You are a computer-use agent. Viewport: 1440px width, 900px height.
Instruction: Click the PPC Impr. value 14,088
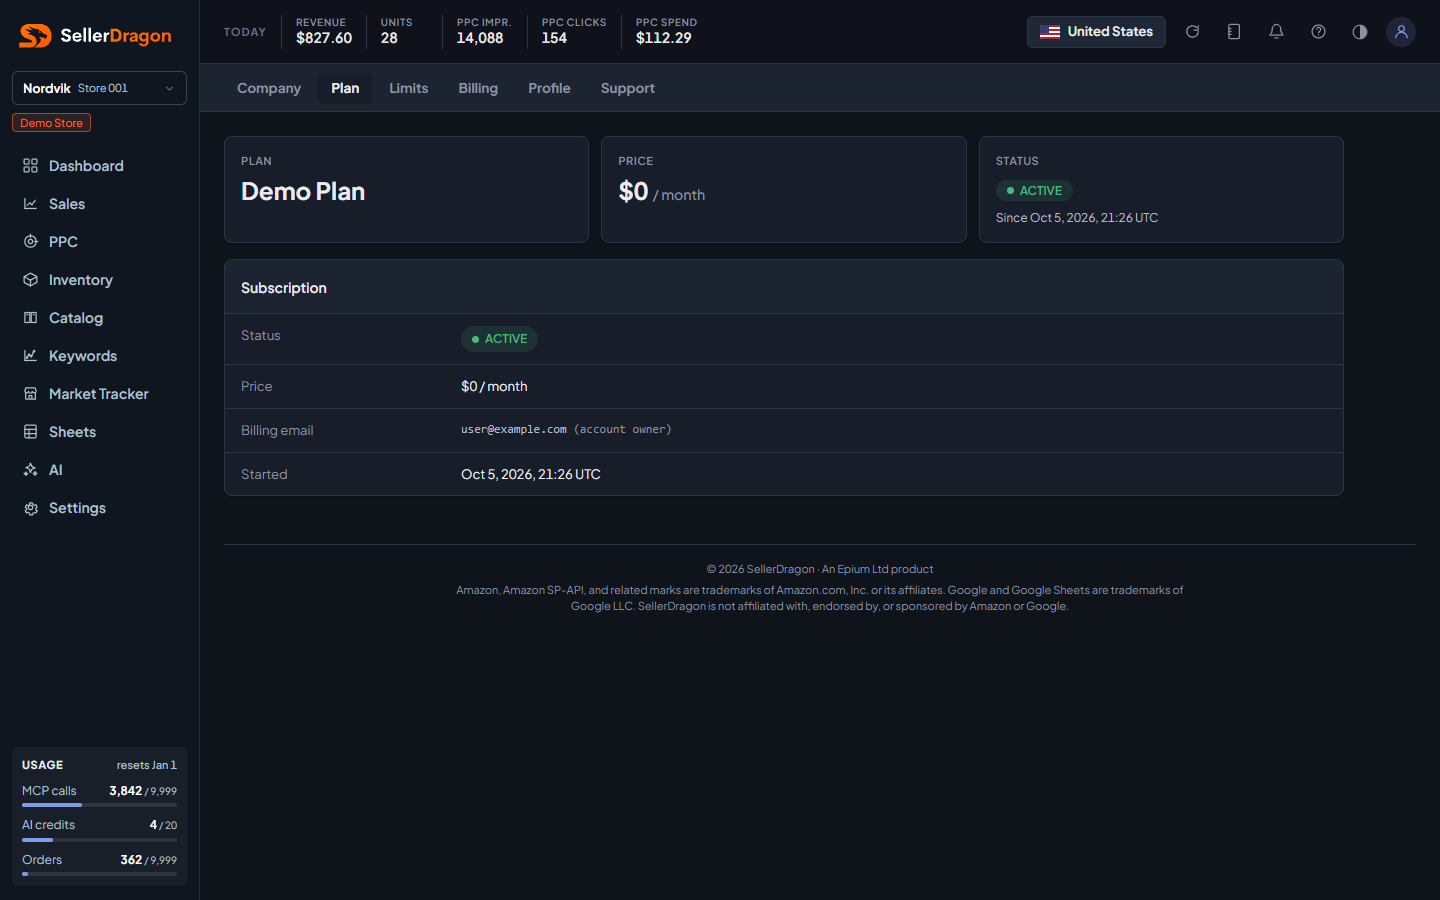point(480,38)
